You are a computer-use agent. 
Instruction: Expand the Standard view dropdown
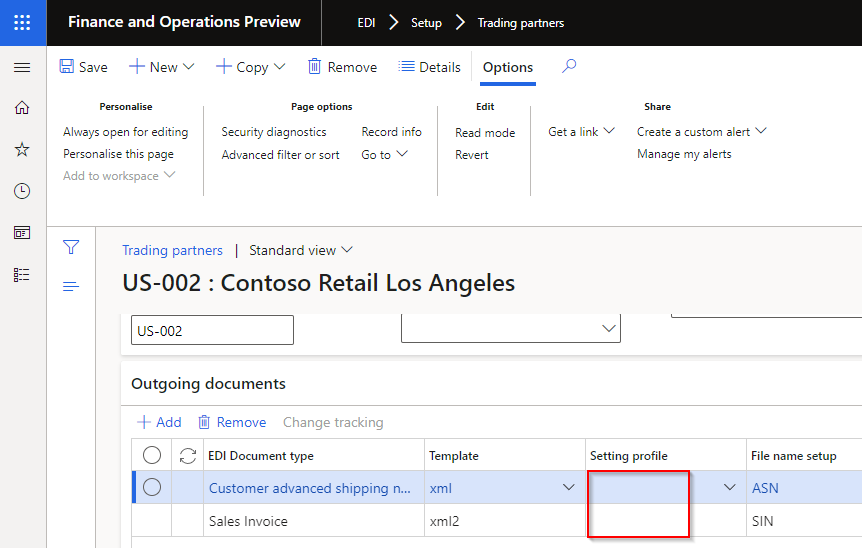(x=301, y=250)
